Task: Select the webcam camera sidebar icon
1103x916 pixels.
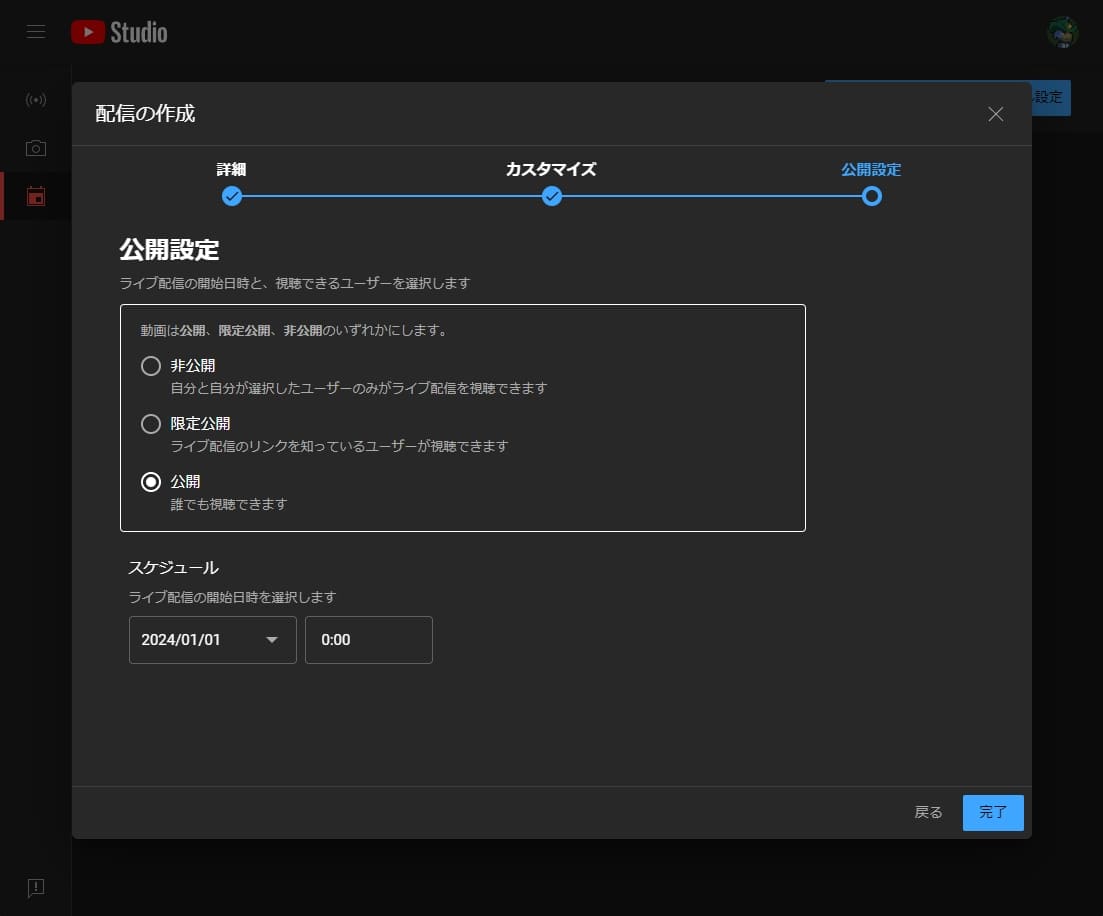Action: pos(36,148)
